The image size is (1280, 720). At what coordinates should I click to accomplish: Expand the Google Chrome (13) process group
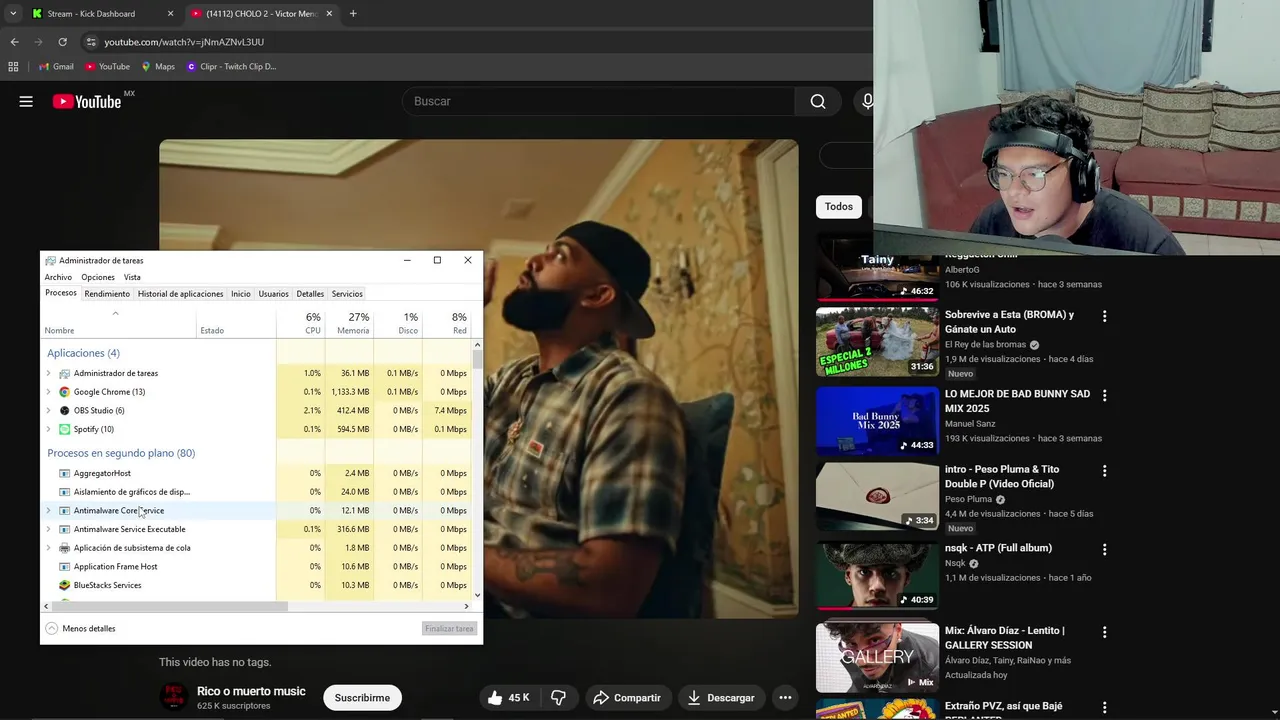[x=48, y=392]
